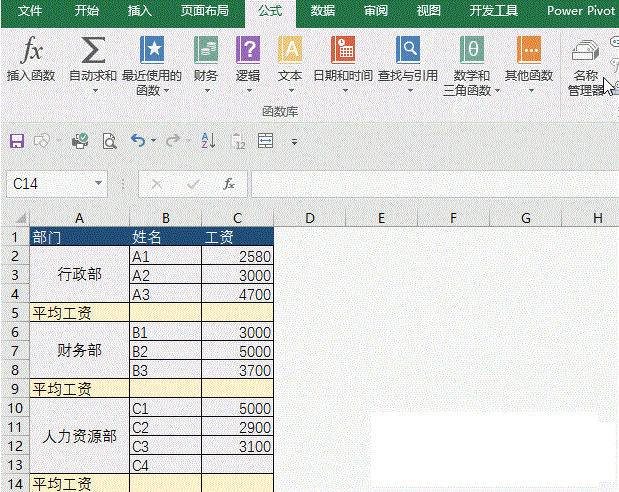Open Recently Used functions (最近使用的函数)
The image size is (619, 492).
coord(152,65)
